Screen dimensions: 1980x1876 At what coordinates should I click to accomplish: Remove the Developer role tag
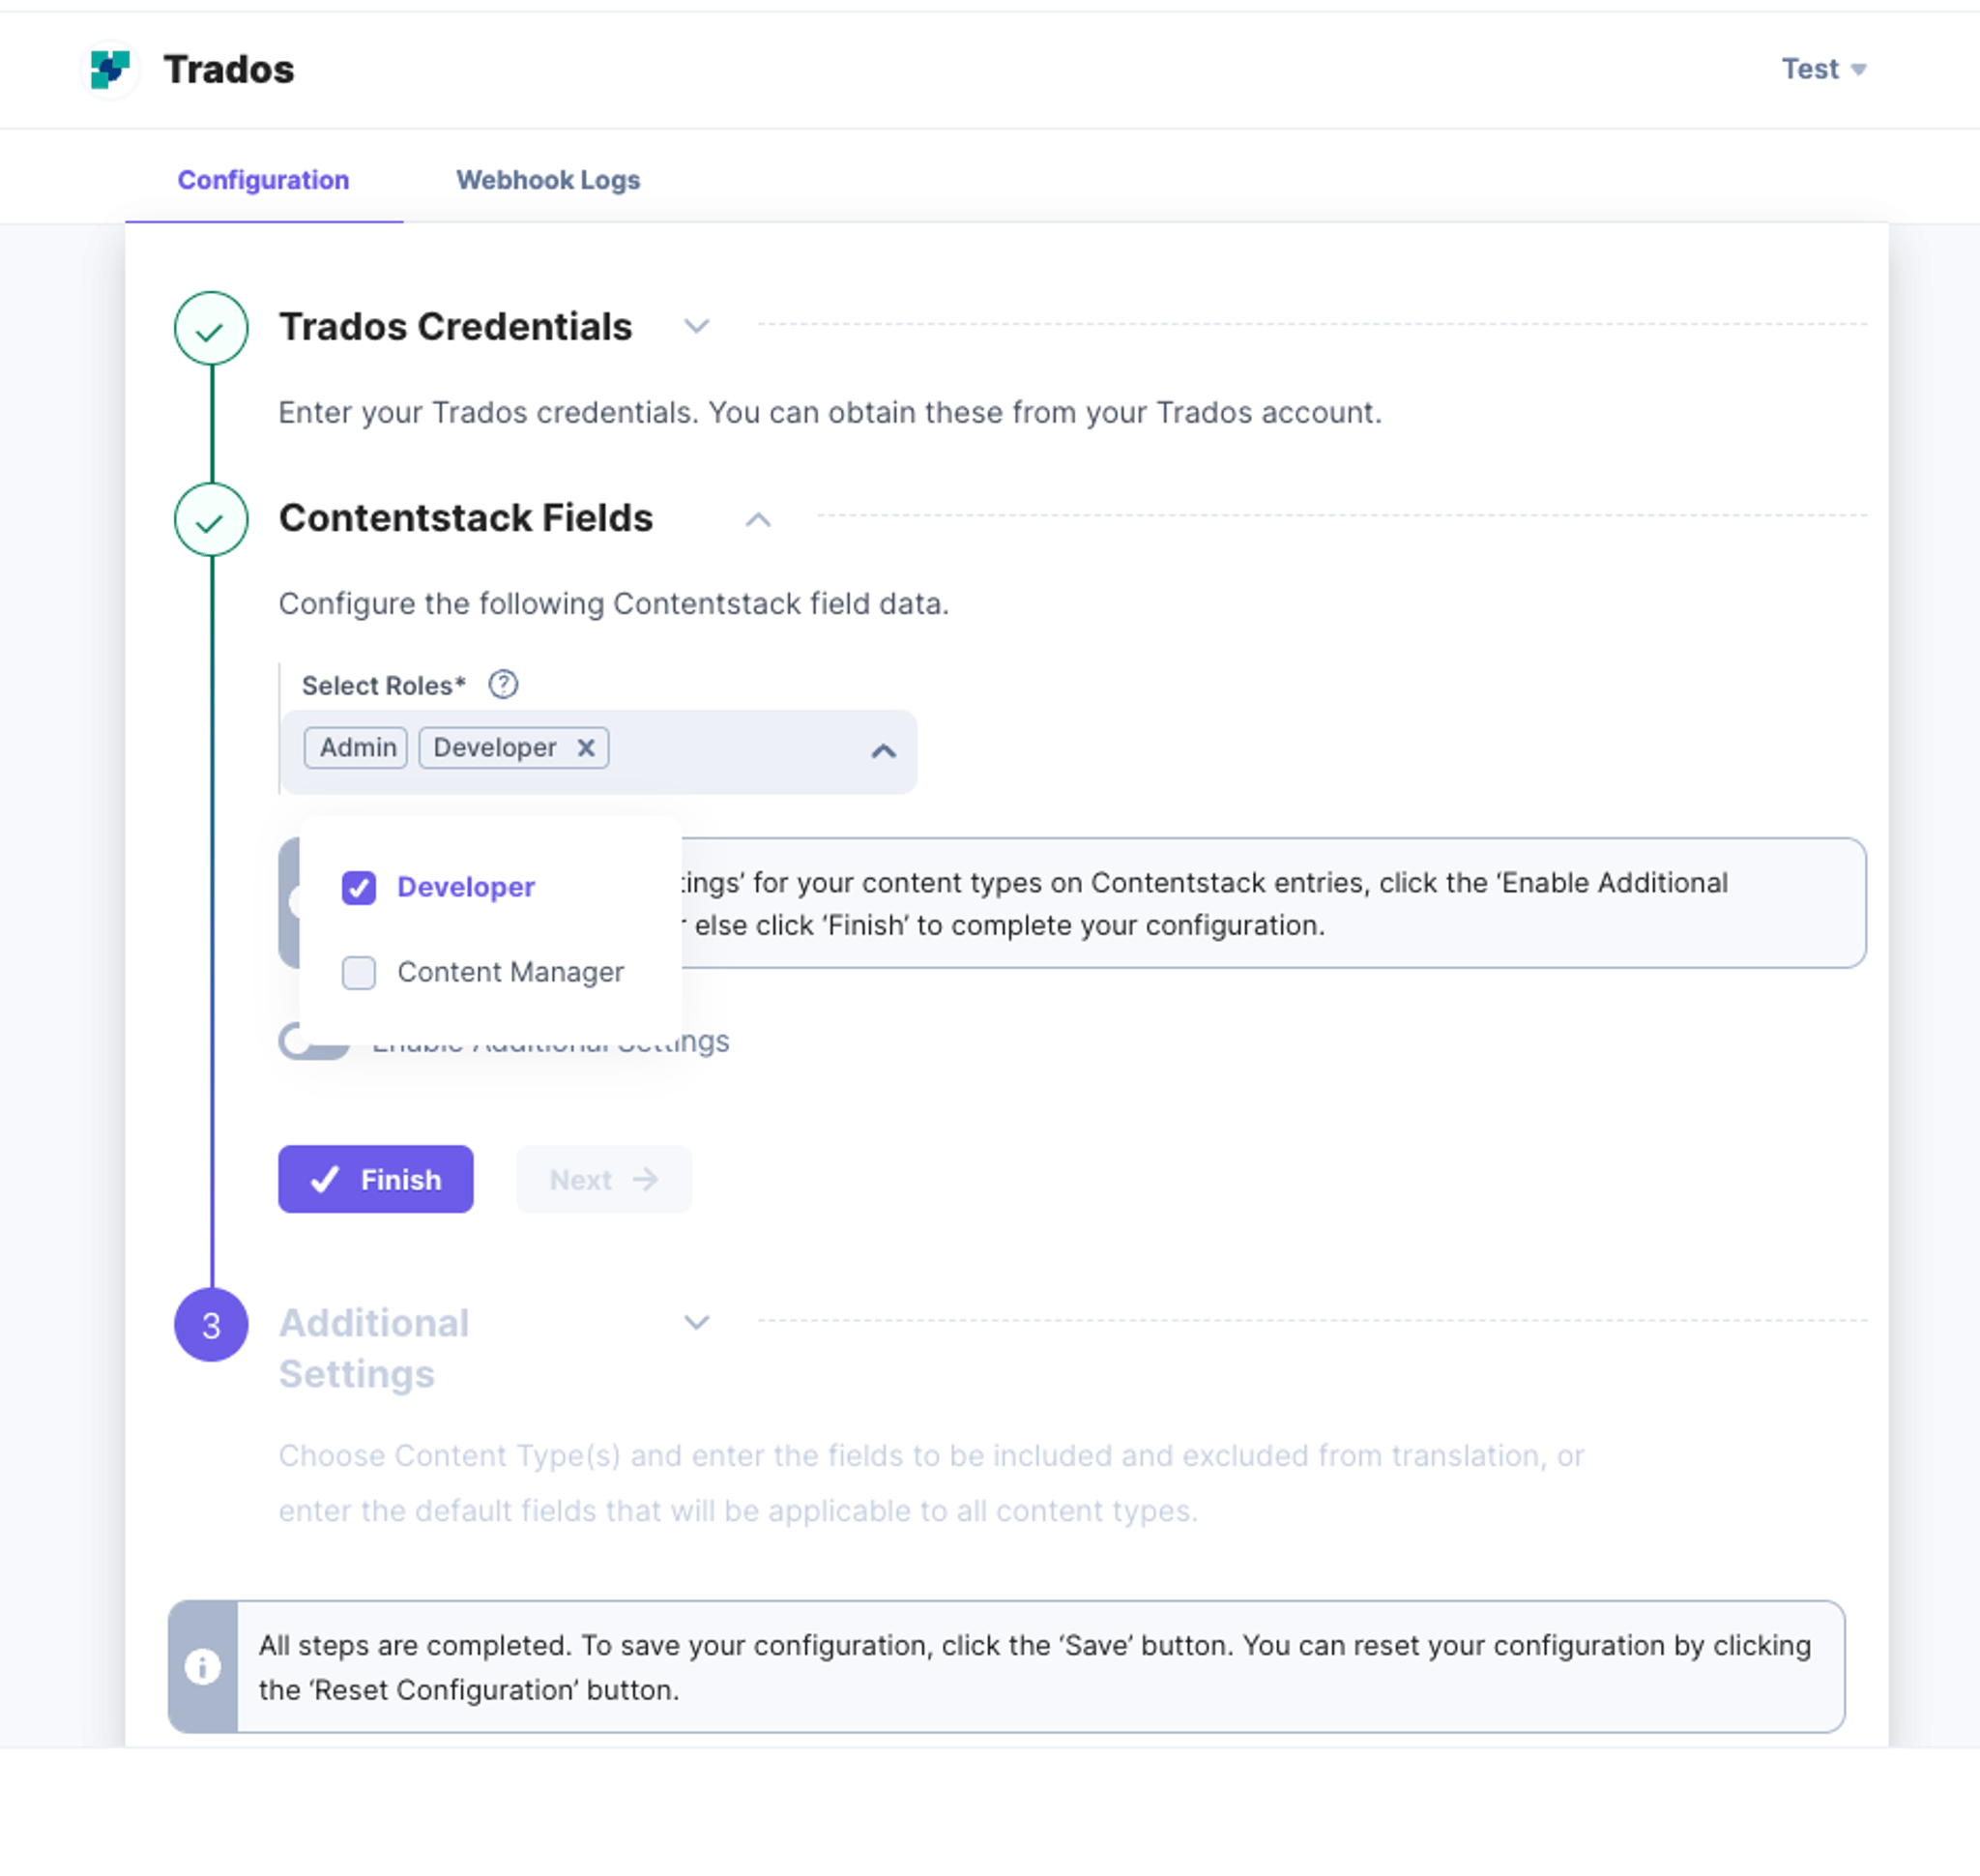tap(586, 748)
